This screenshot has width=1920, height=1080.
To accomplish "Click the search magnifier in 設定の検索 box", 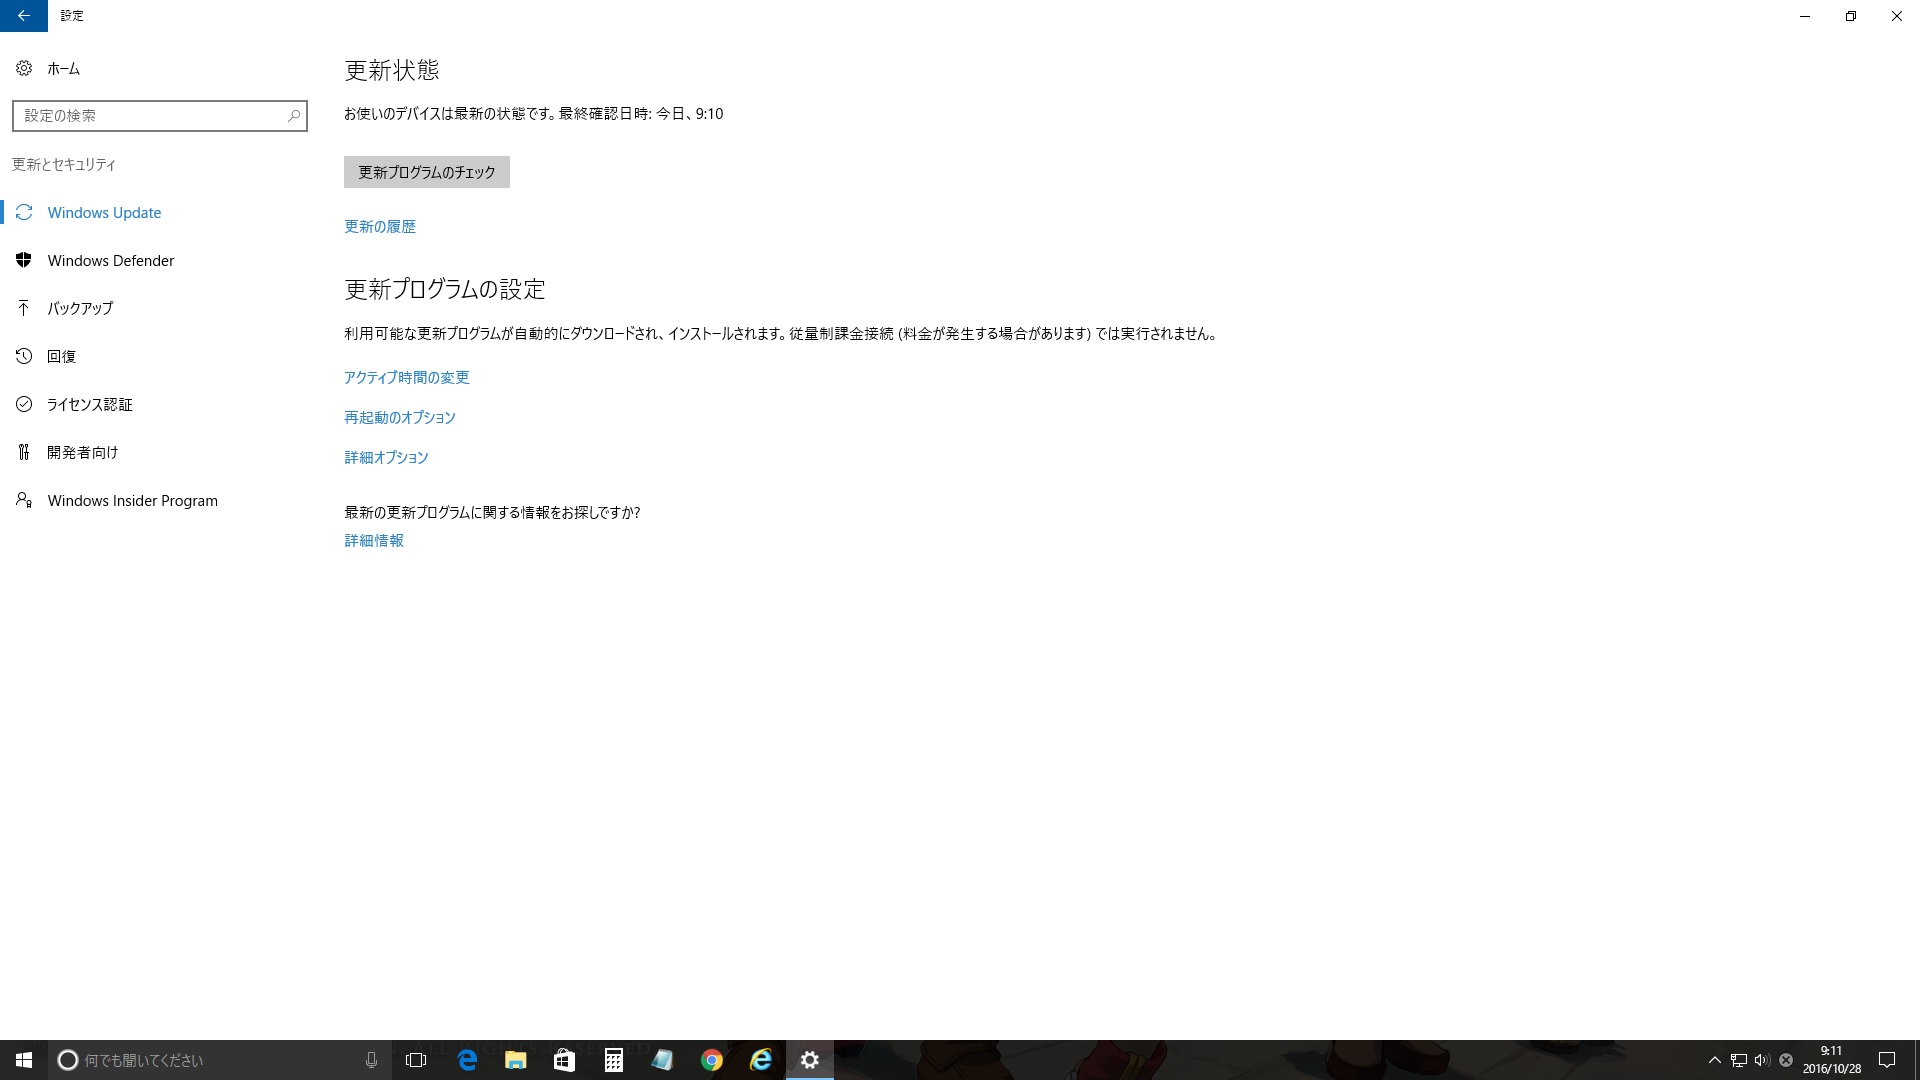I will coord(294,116).
